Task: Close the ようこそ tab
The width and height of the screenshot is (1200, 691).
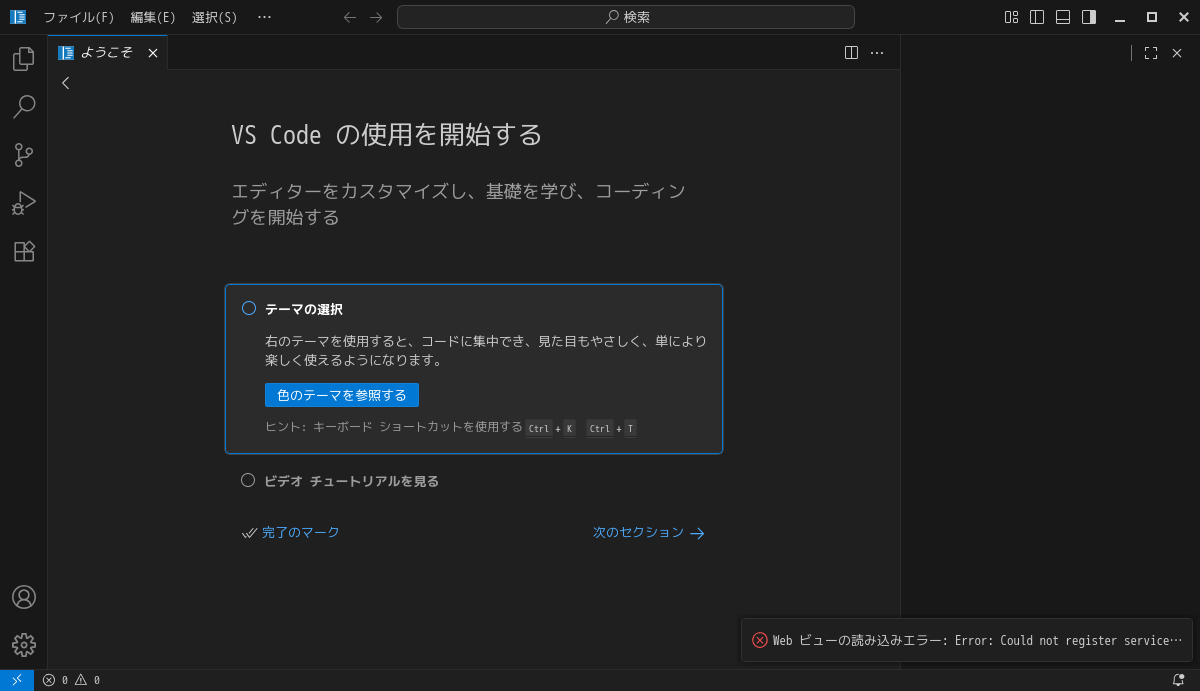Action: coord(153,53)
